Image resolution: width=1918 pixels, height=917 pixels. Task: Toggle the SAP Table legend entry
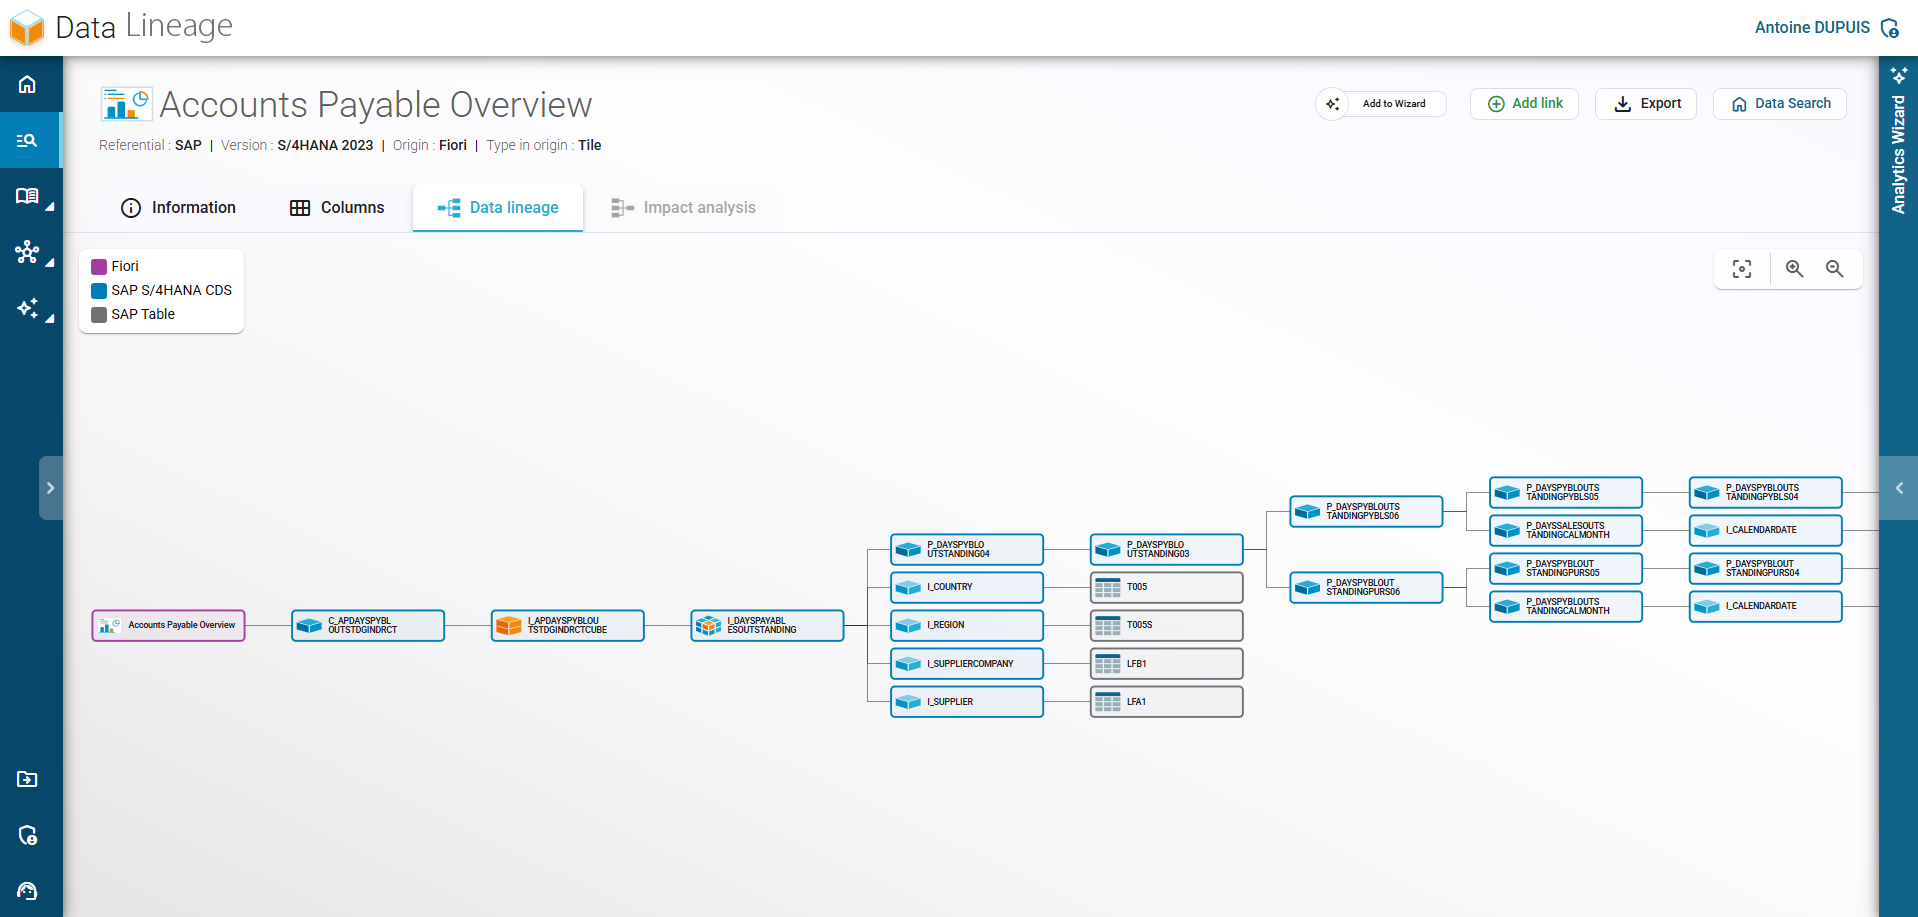142,314
